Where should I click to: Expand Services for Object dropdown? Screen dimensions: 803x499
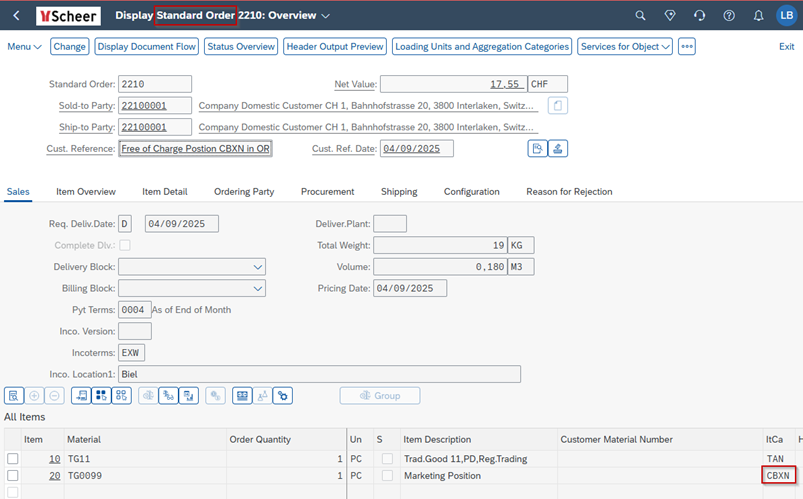[625, 47]
